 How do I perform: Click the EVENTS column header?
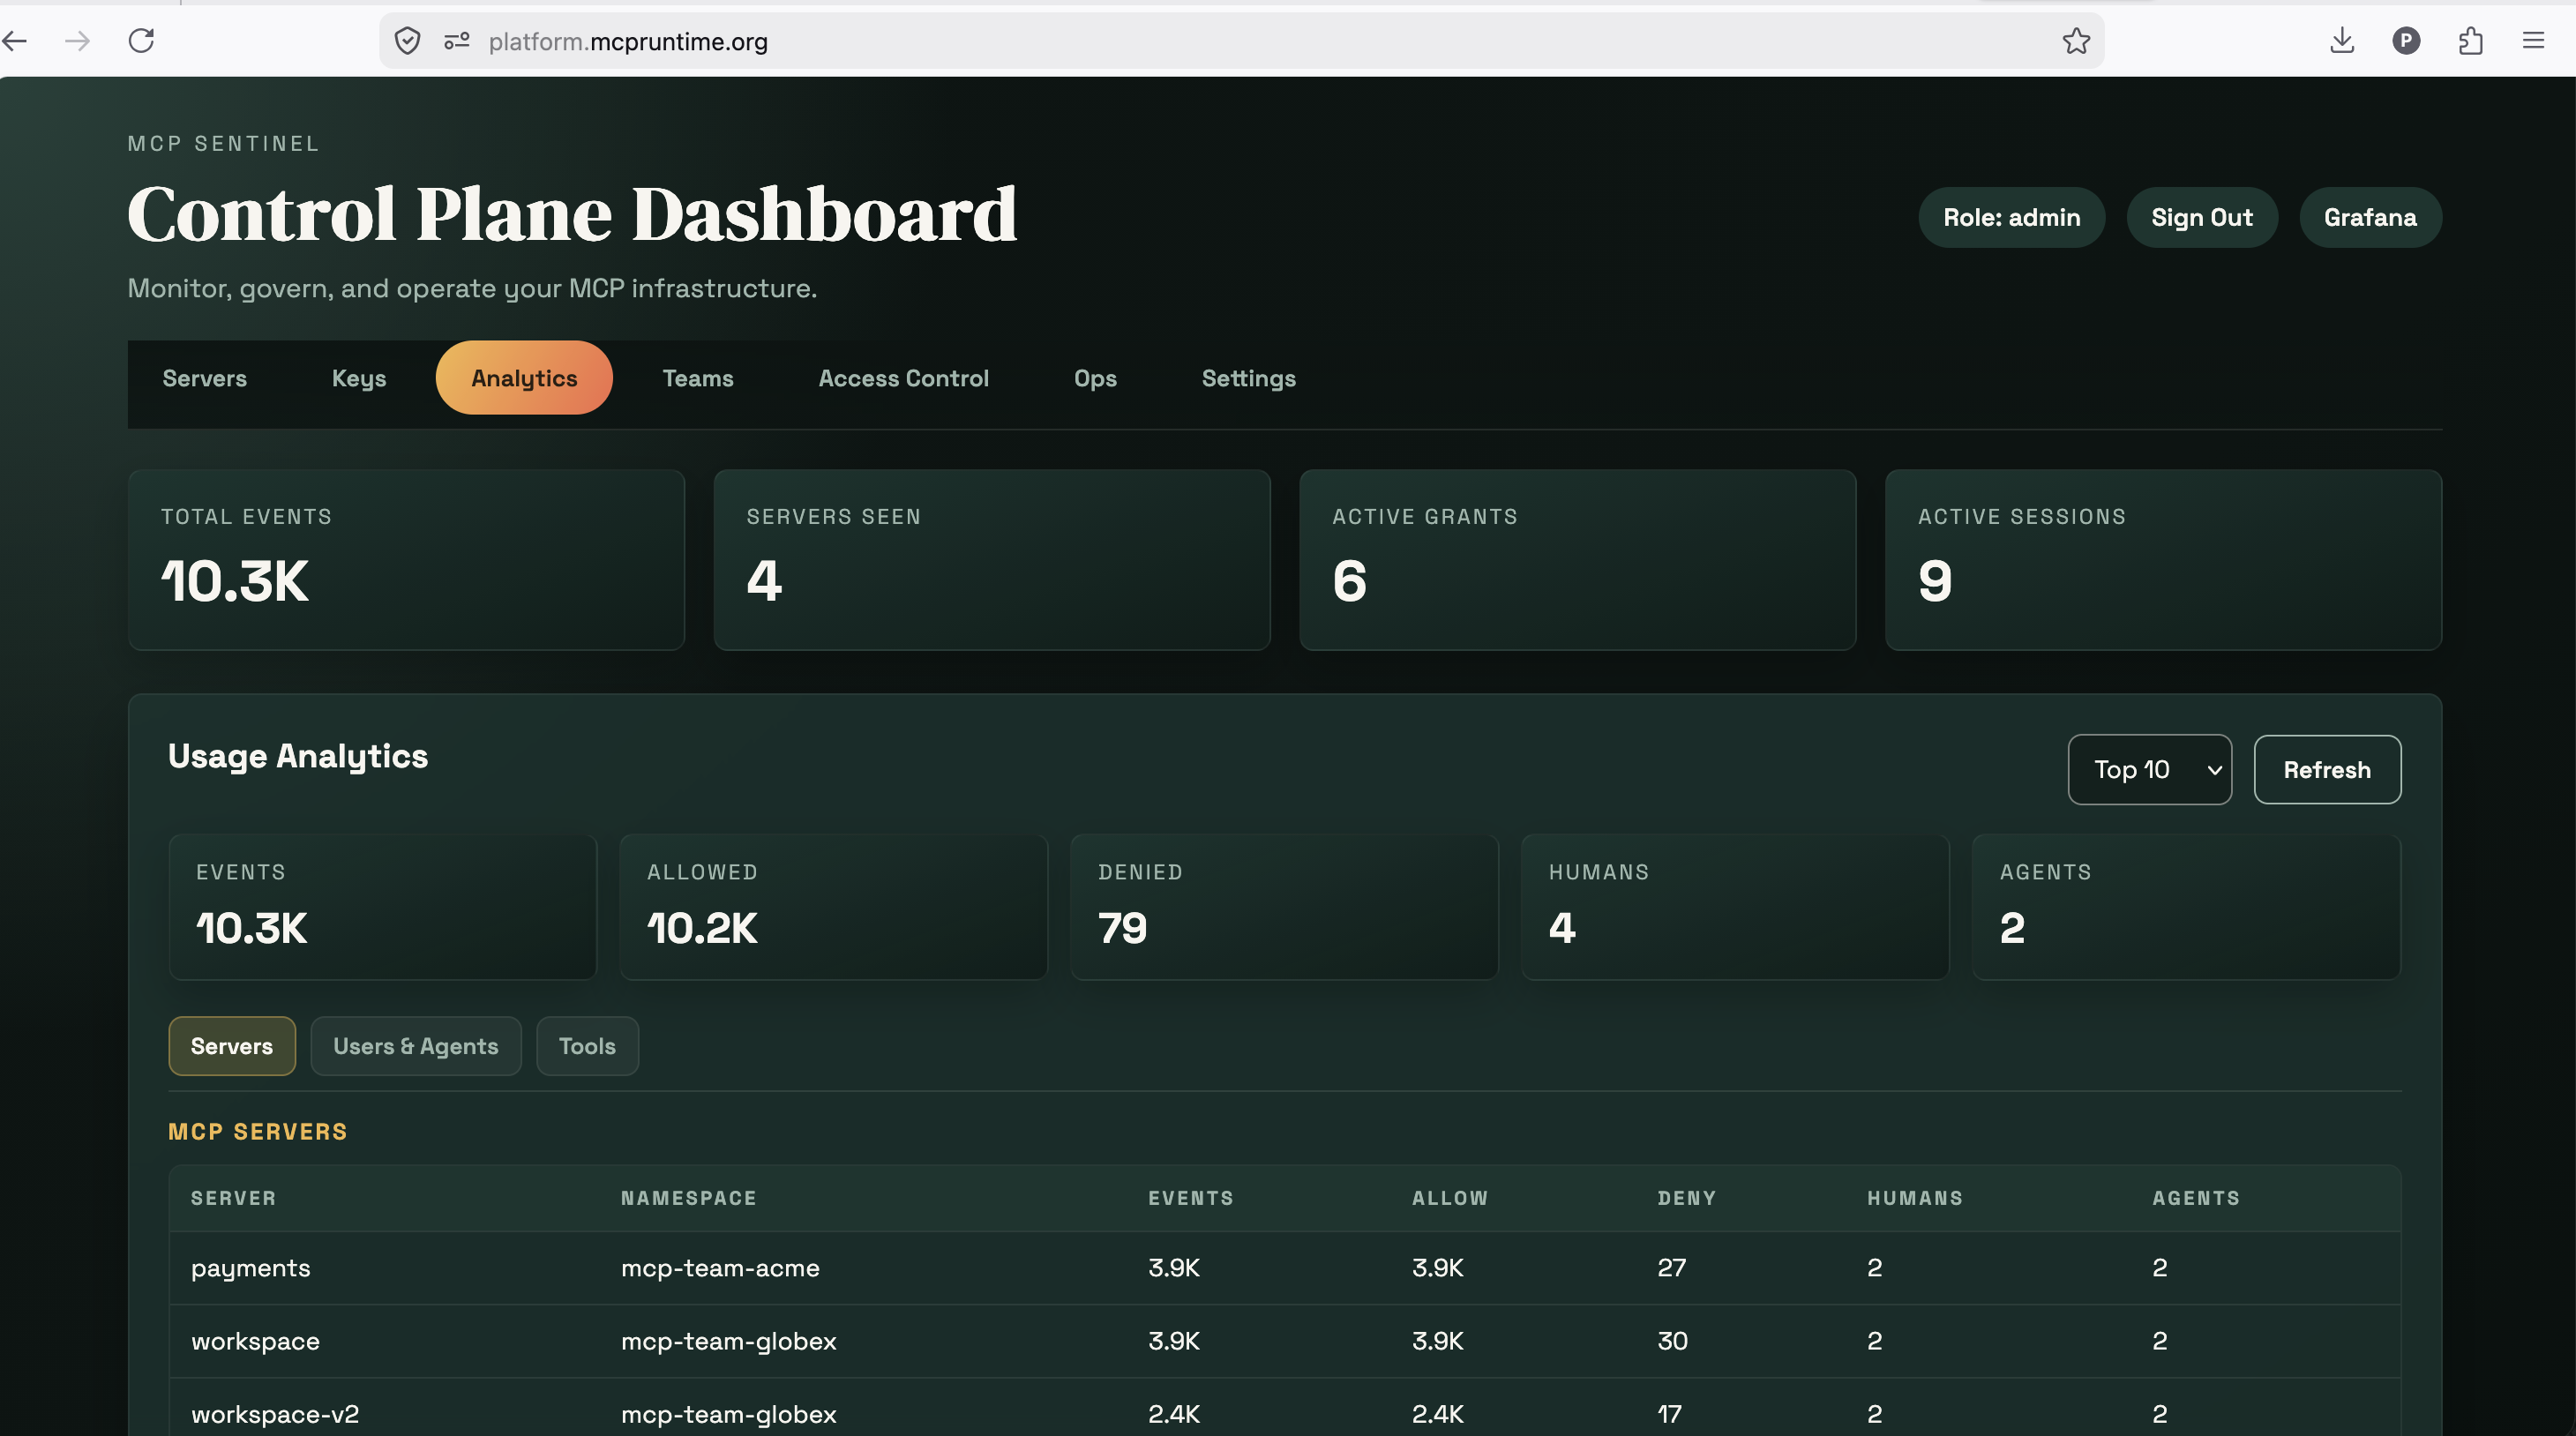click(1190, 1198)
